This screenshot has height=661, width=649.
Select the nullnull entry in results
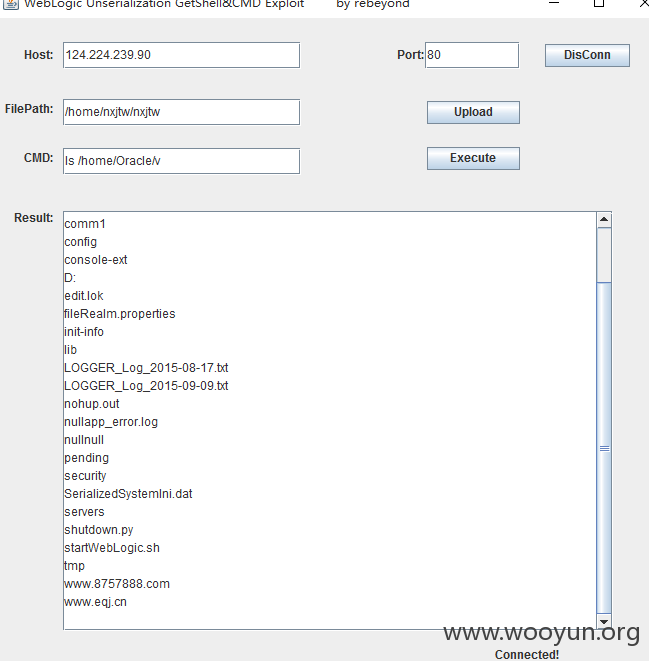[84, 440]
